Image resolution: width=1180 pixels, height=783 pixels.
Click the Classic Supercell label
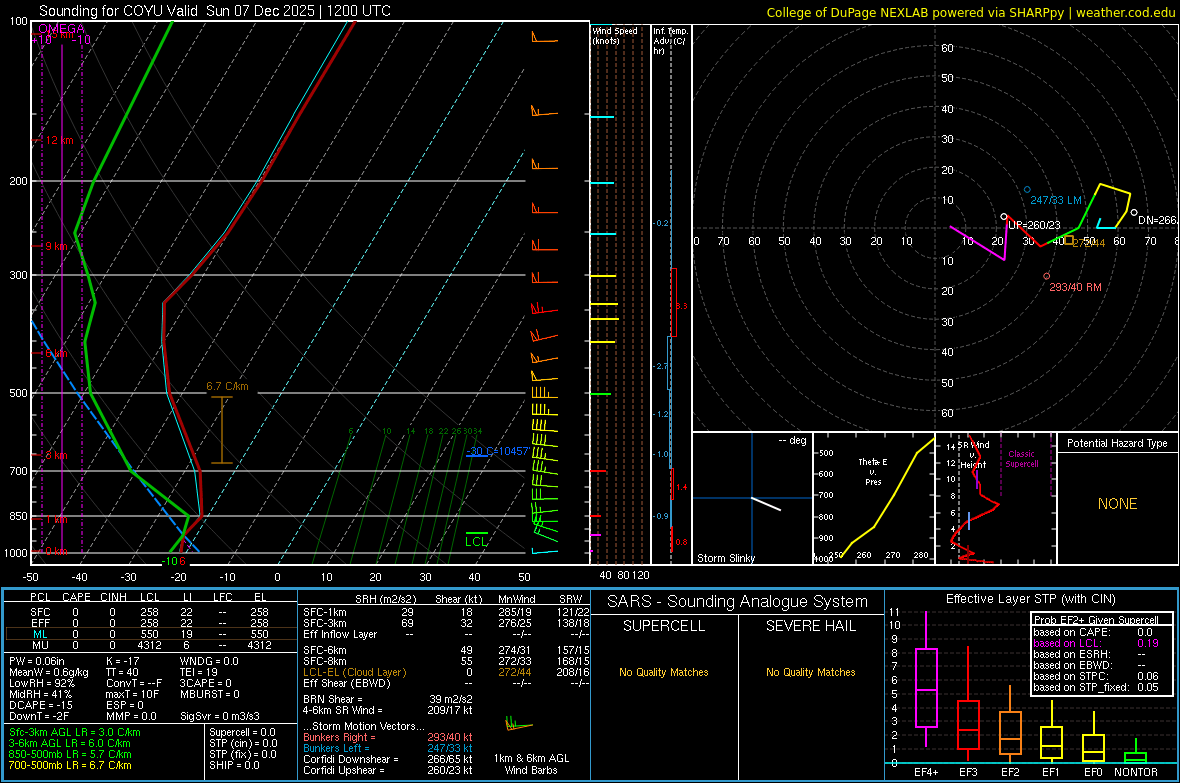coord(1021,459)
